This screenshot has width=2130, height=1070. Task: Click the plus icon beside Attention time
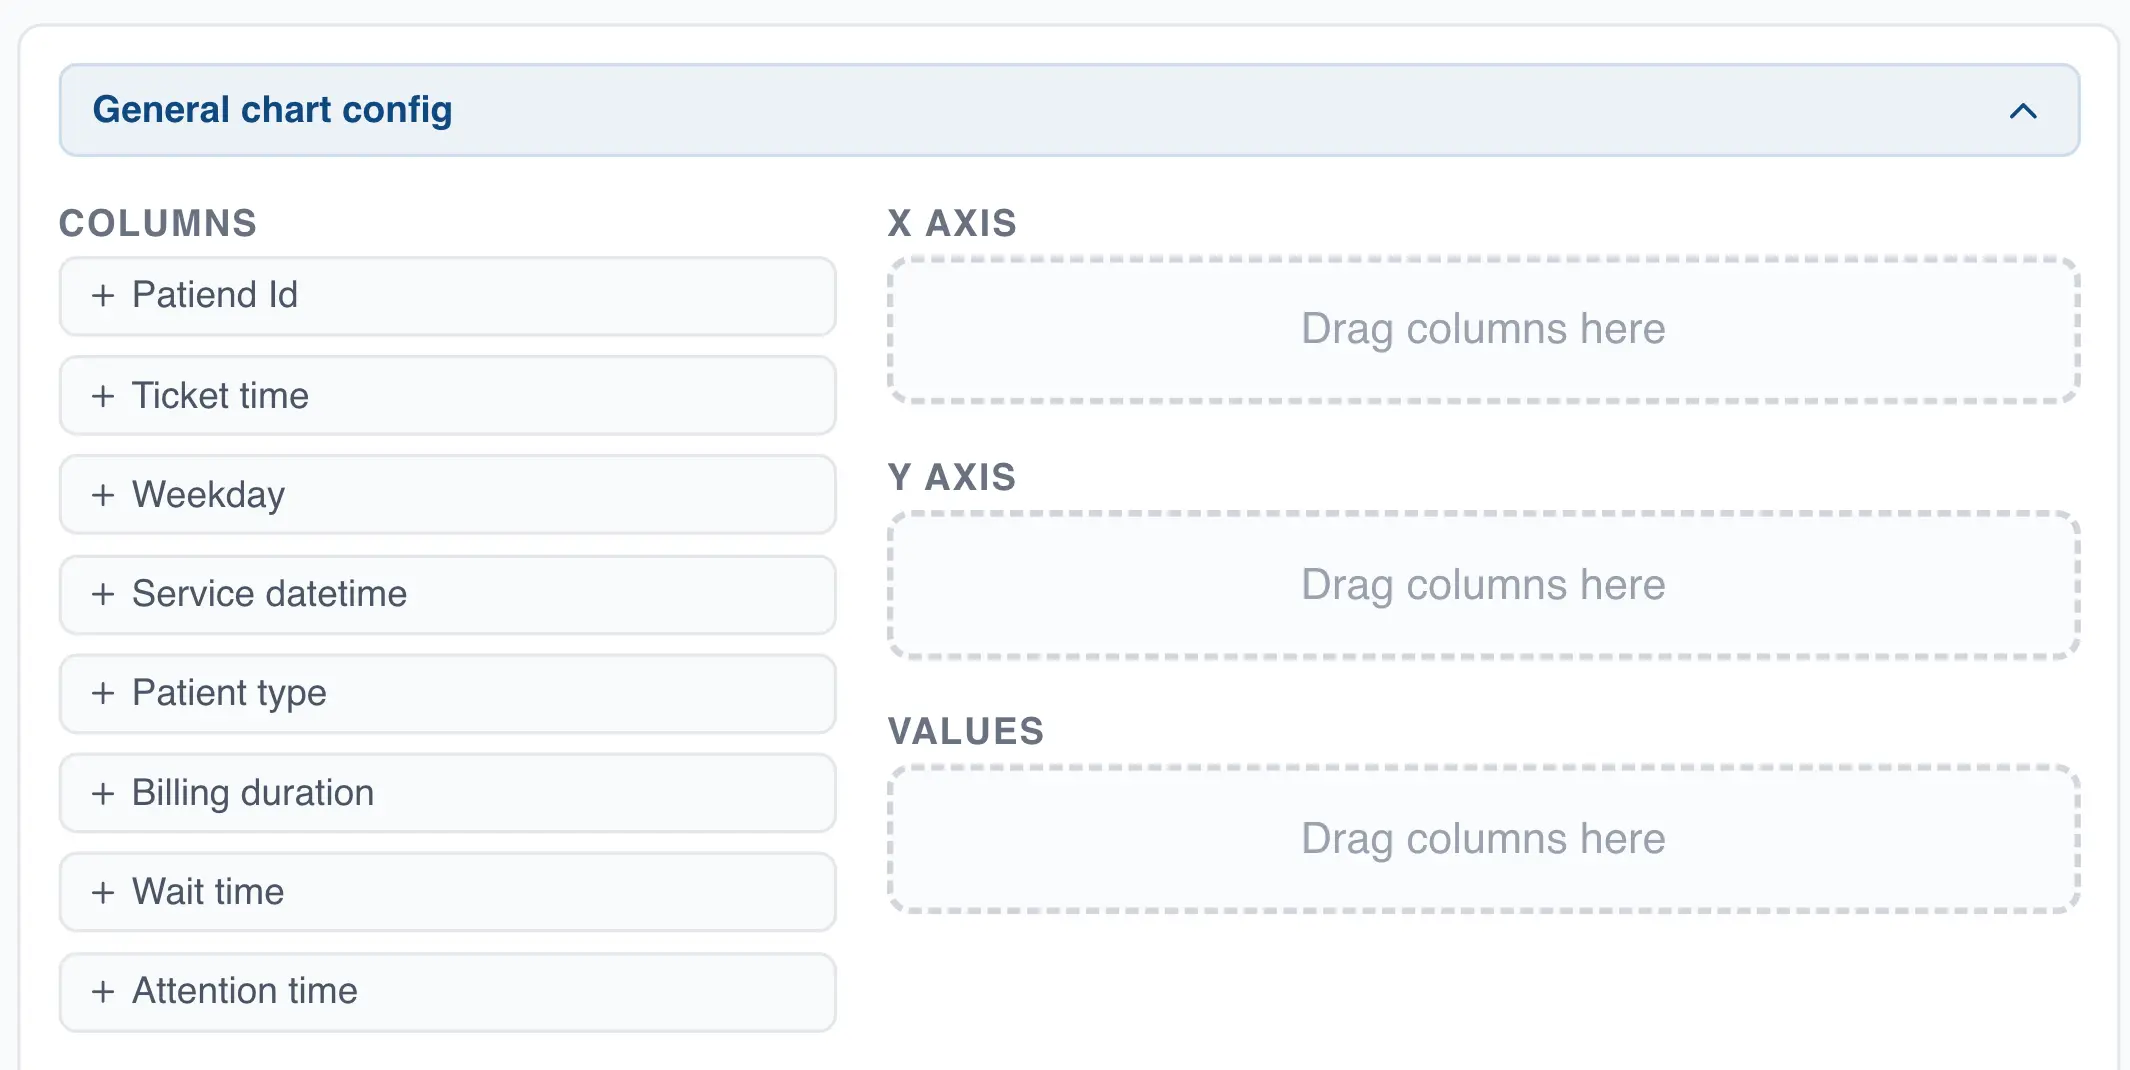coord(103,991)
